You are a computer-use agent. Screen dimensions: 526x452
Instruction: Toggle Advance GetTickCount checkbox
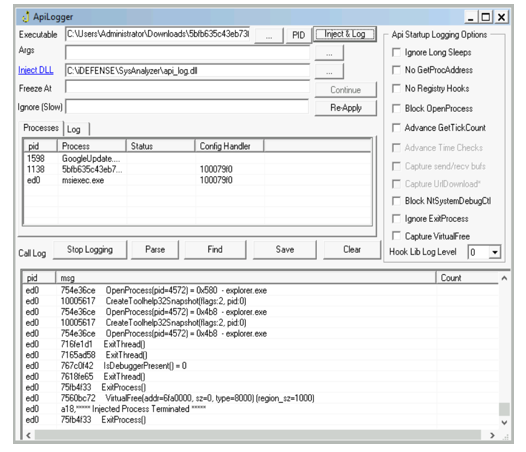coord(396,128)
